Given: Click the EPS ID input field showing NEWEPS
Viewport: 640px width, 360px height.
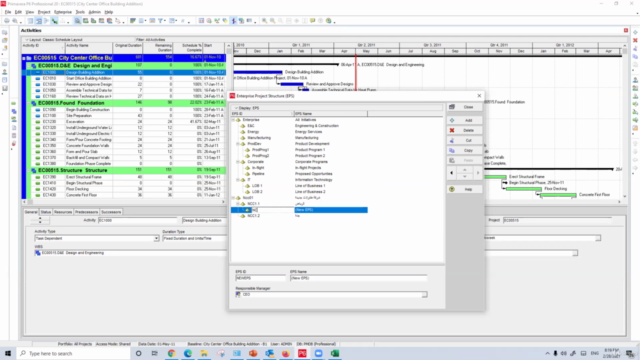Looking at the screenshot, I should 260,278.
